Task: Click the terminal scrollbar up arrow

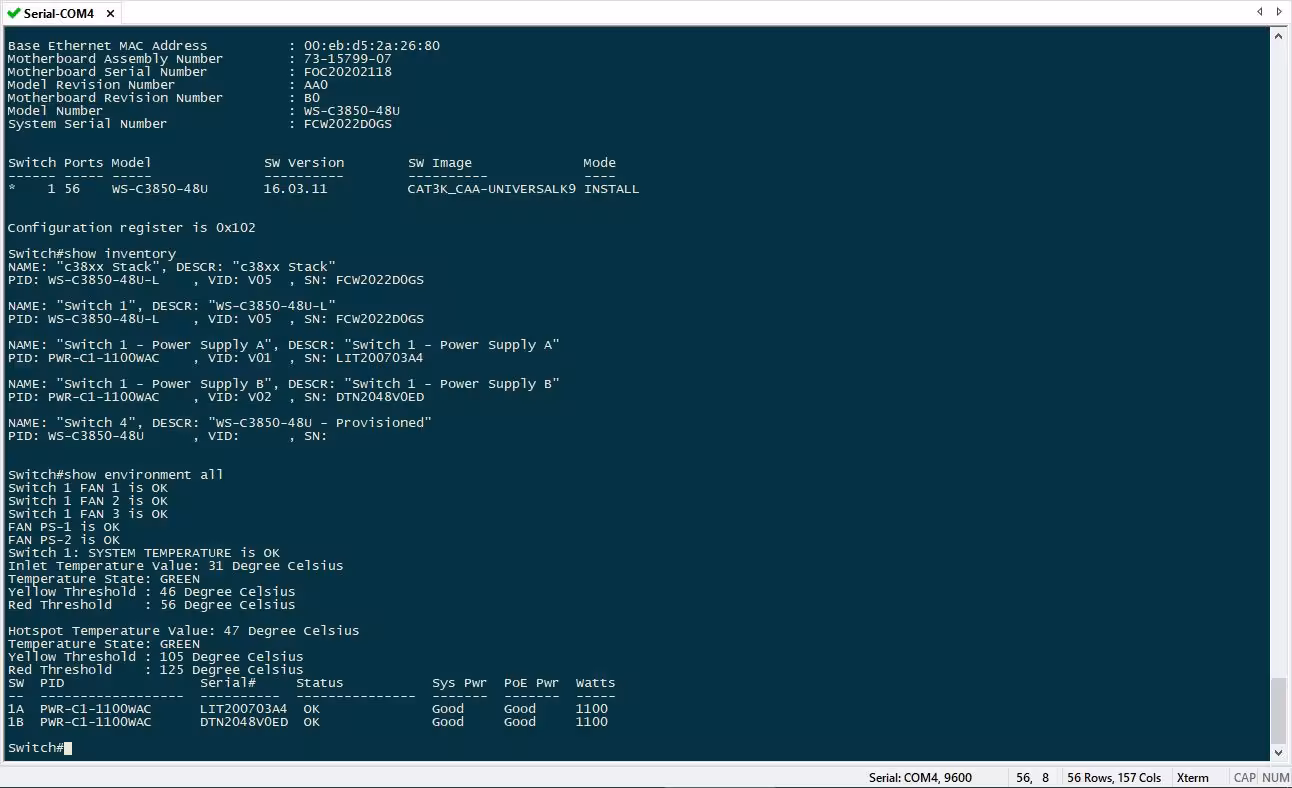Action: coord(1279,36)
